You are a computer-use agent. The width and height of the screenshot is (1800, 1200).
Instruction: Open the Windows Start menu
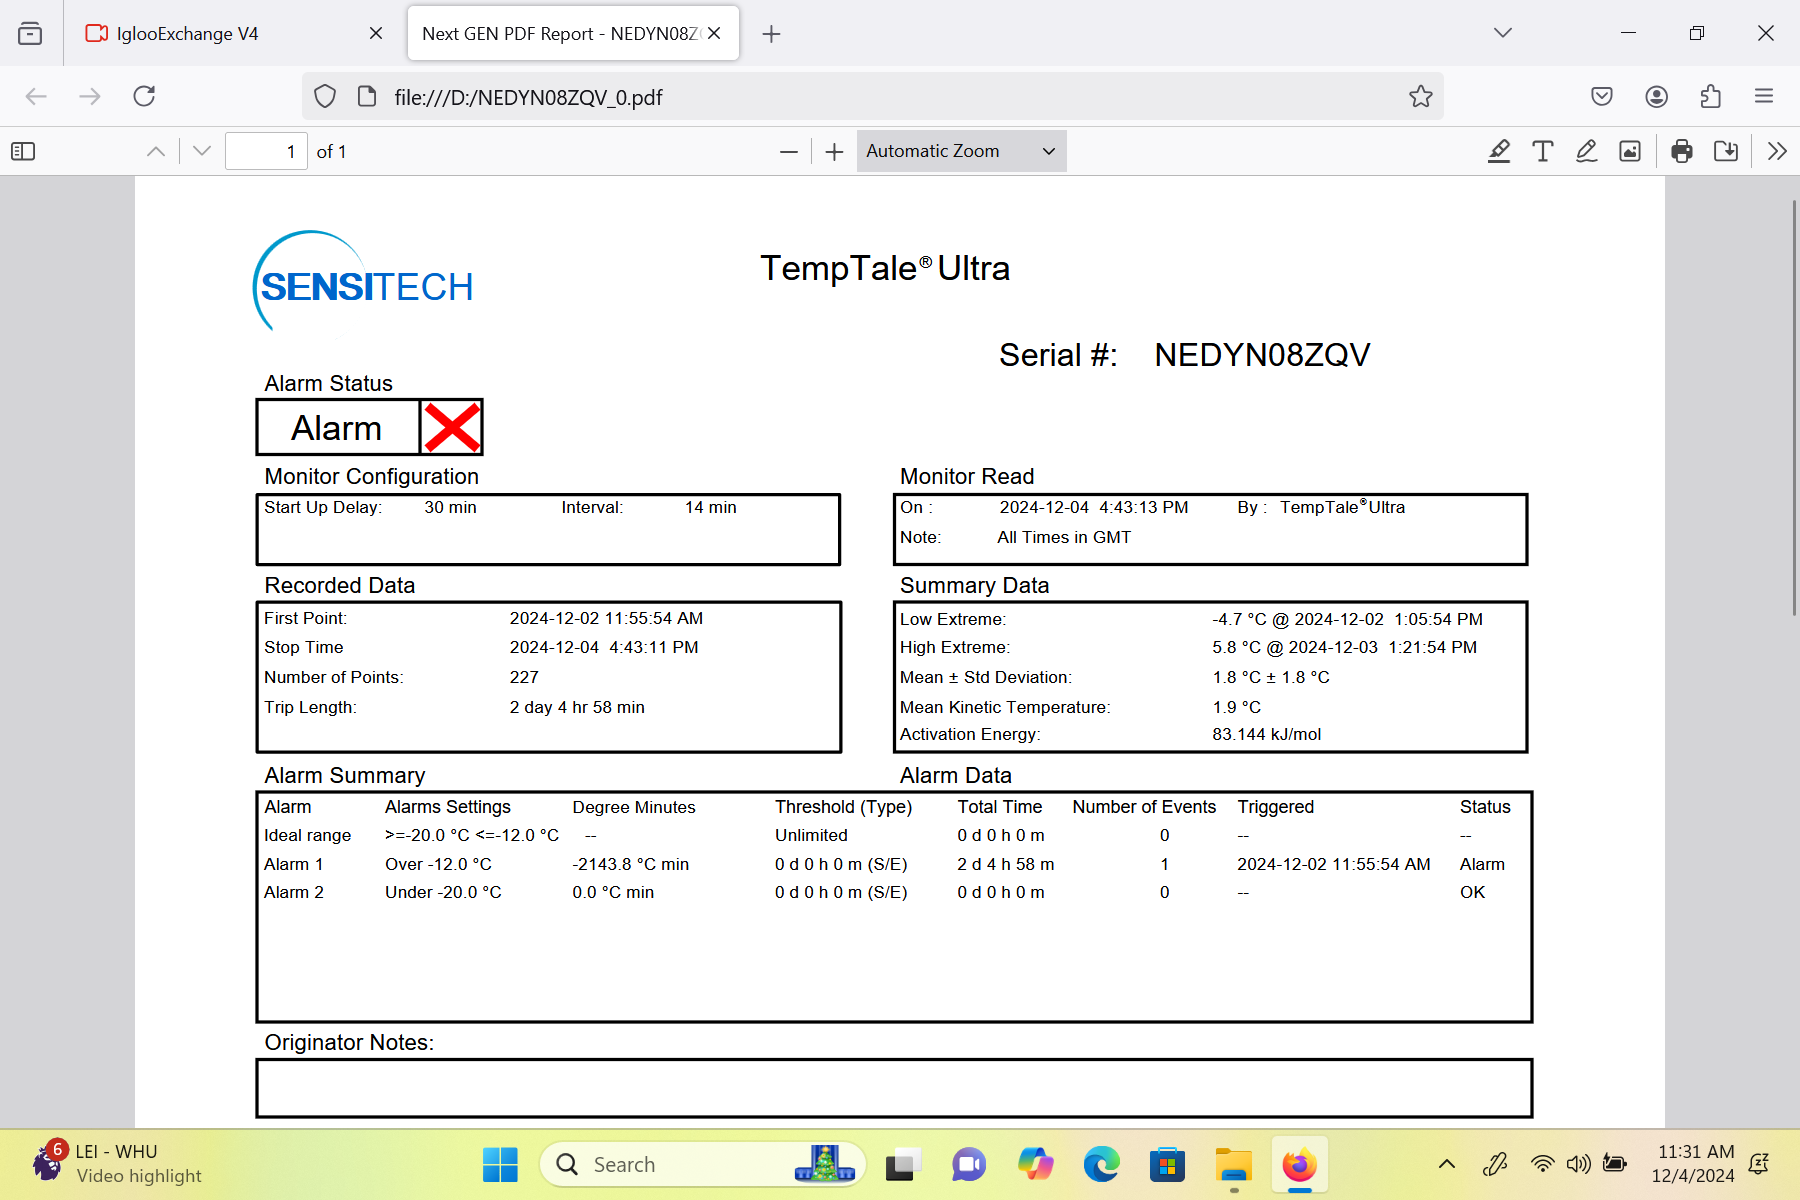coord(500,1164)
